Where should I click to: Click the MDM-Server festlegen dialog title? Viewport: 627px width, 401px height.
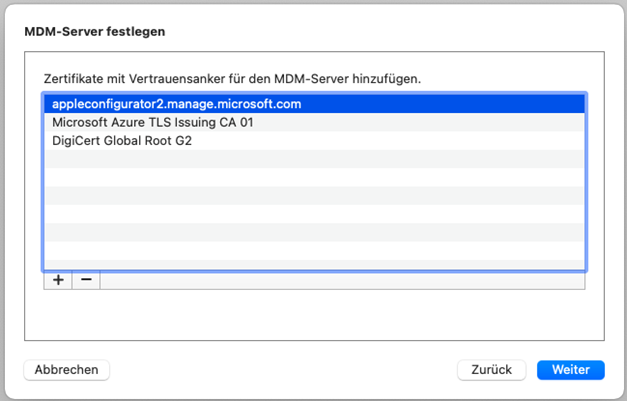(94, 31)
